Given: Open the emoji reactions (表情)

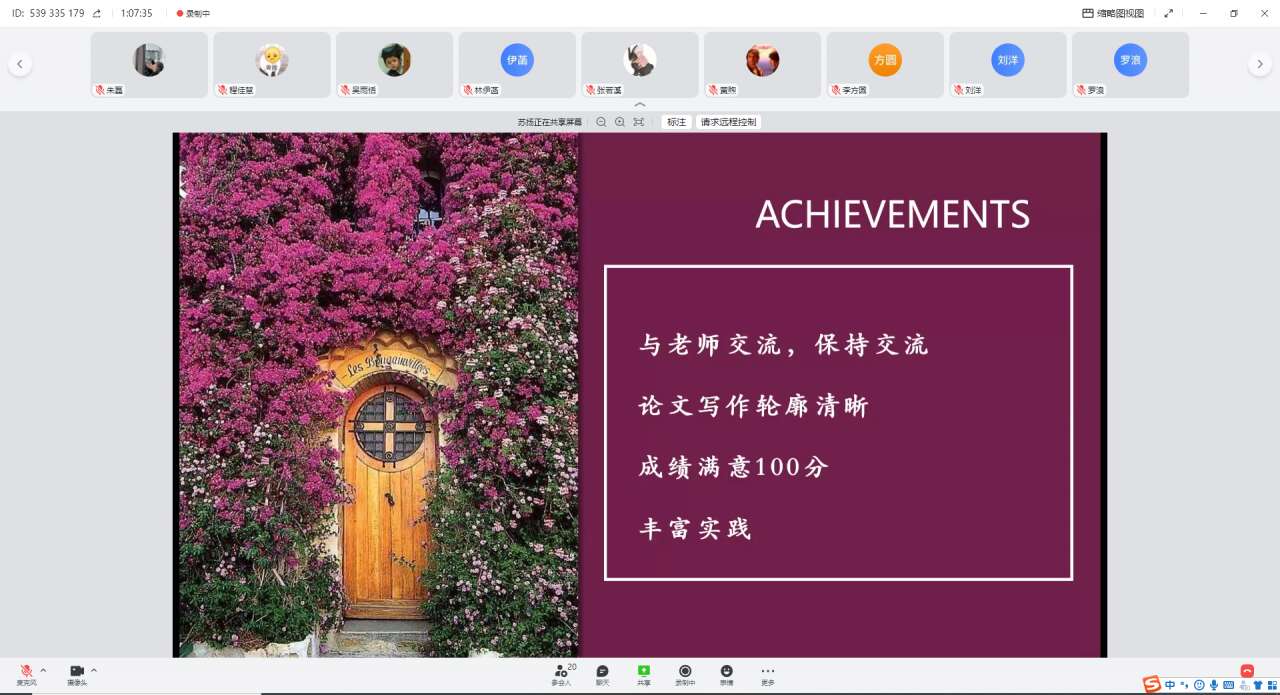Looking at the screenshot, I should [x=726, y=673].
